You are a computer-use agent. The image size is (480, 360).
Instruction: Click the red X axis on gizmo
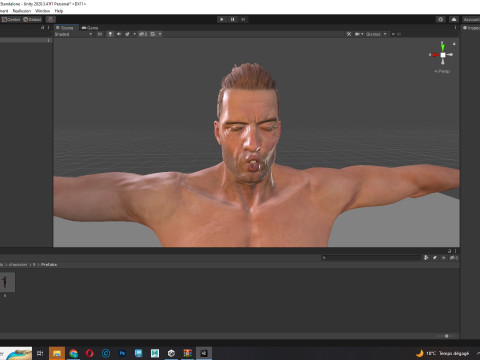[x=435, y=55]
